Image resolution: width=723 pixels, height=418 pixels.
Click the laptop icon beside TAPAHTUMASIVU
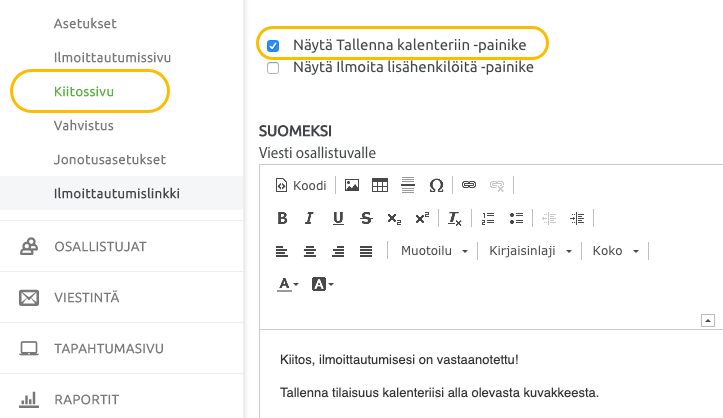[x=29, y=348]
